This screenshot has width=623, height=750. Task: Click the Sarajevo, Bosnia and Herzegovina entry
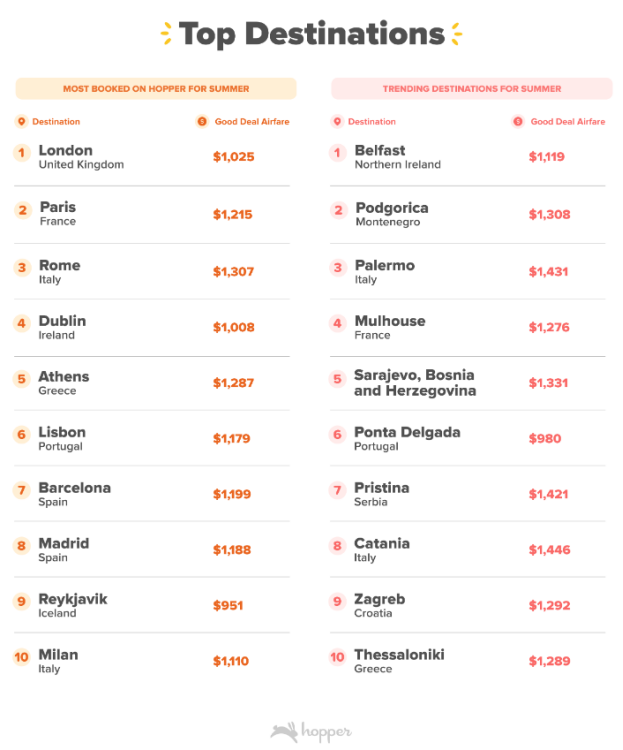tap(415, 383)
